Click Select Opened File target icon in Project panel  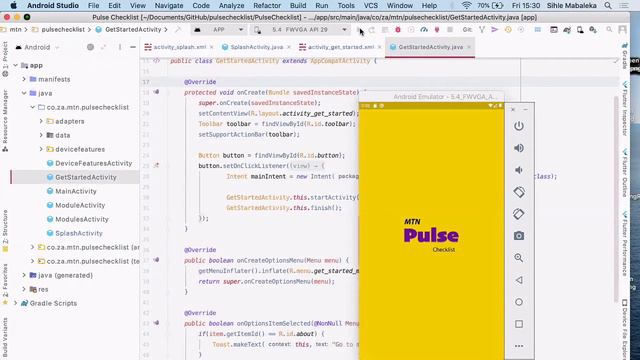pos(91,47)
